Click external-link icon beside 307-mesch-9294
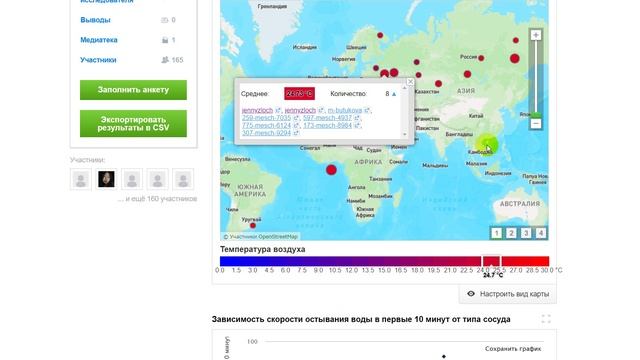This screenshot has height=360, width=640. coord(296,133)
